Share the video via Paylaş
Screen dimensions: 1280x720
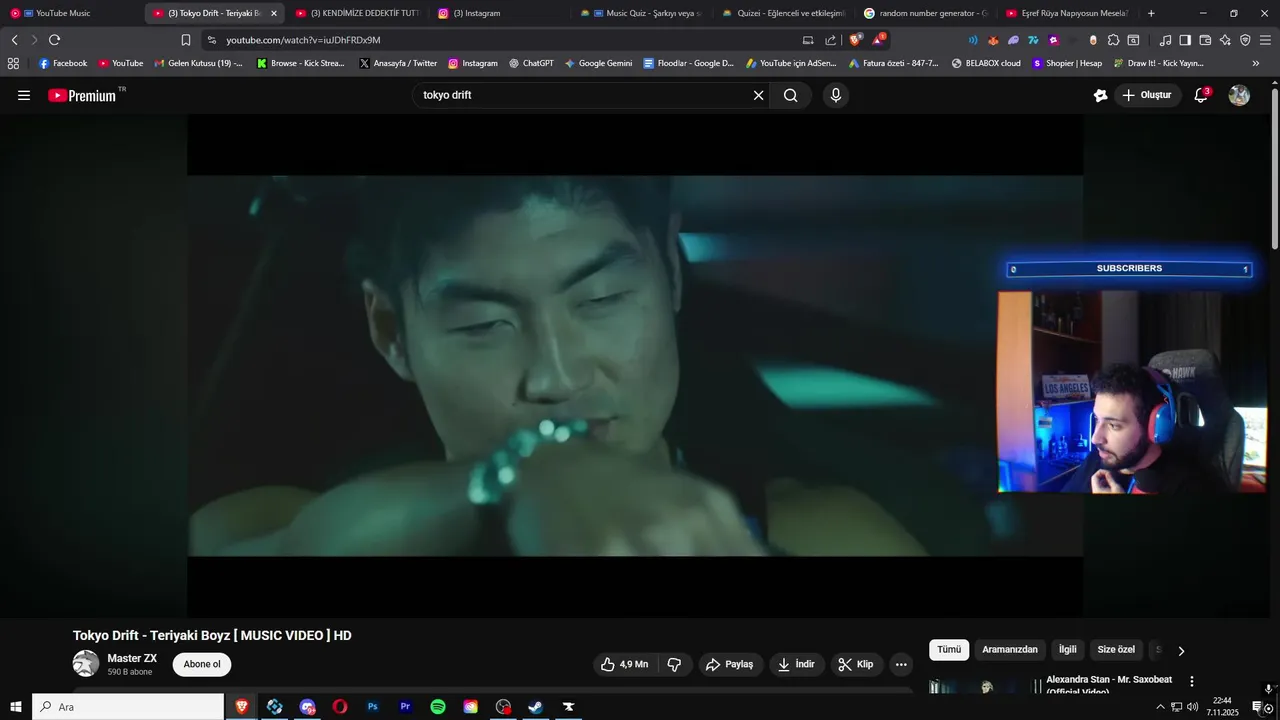(729, 664)
